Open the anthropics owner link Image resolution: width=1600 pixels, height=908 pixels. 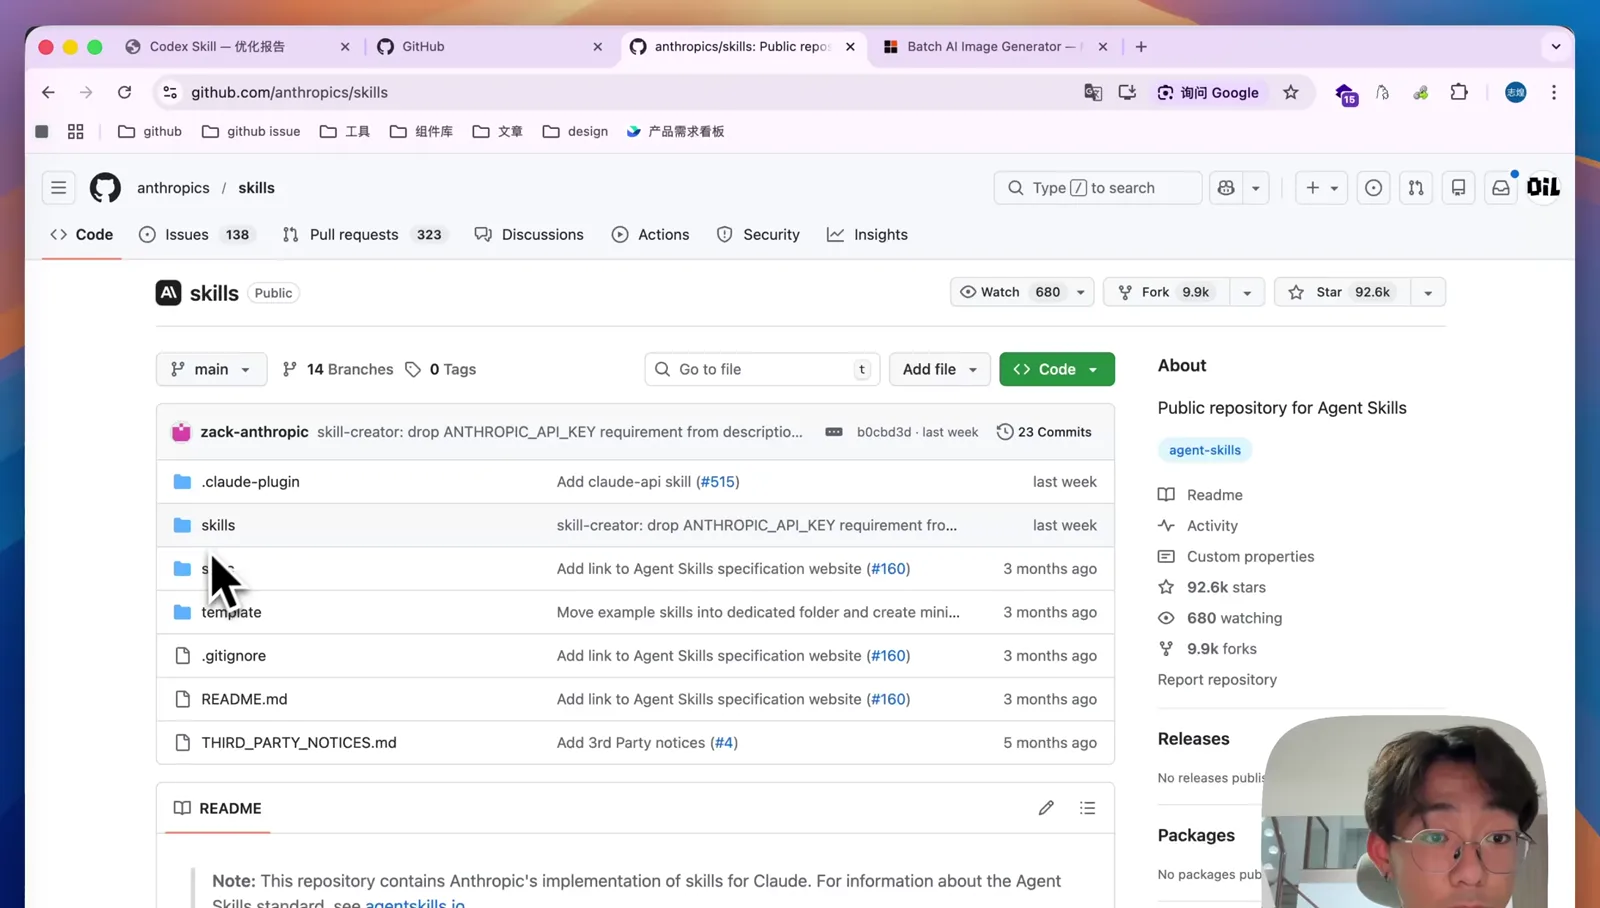click(x=173, y=188)
